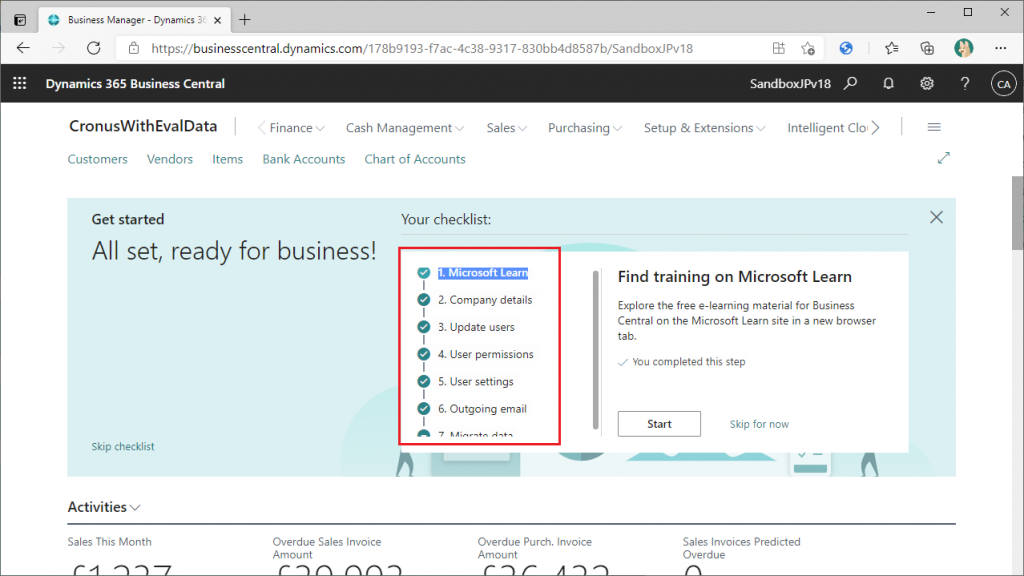1024x576 pixels.
Task: Open the Chart of Accounts link
Action: (x=415, y=159)
